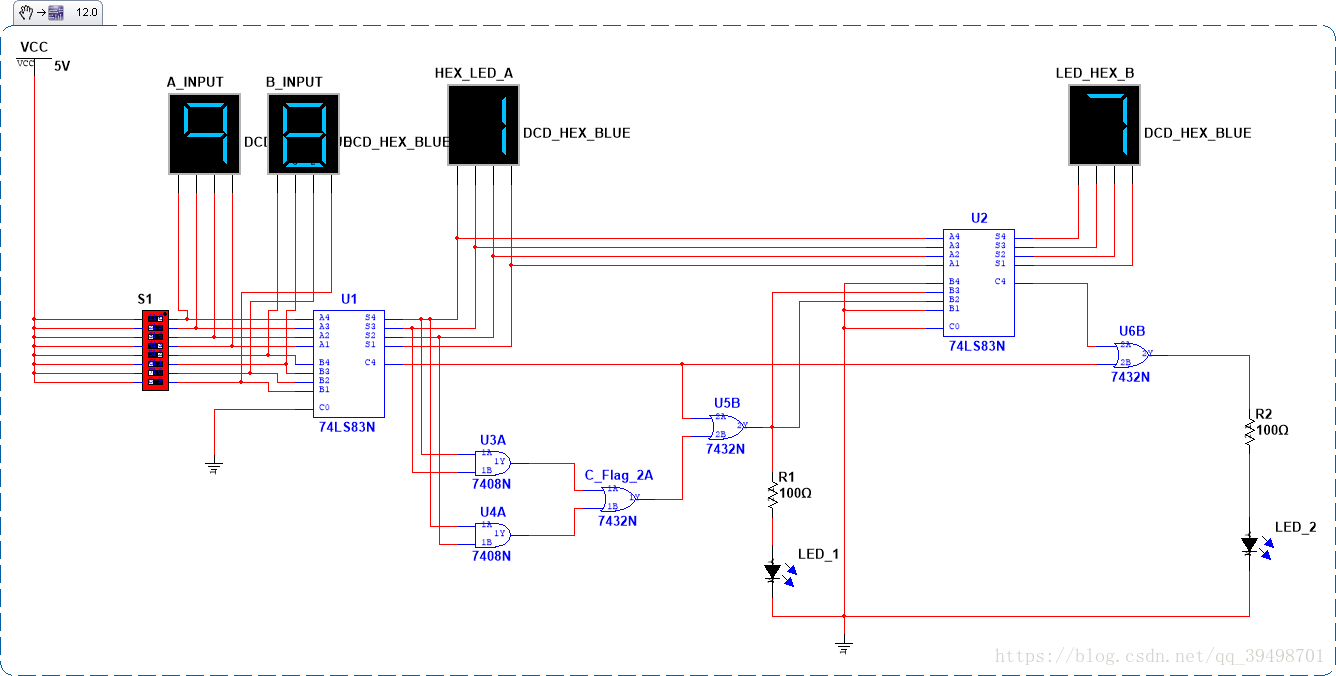Click the C0 pin label on U1

click(324, 407)
